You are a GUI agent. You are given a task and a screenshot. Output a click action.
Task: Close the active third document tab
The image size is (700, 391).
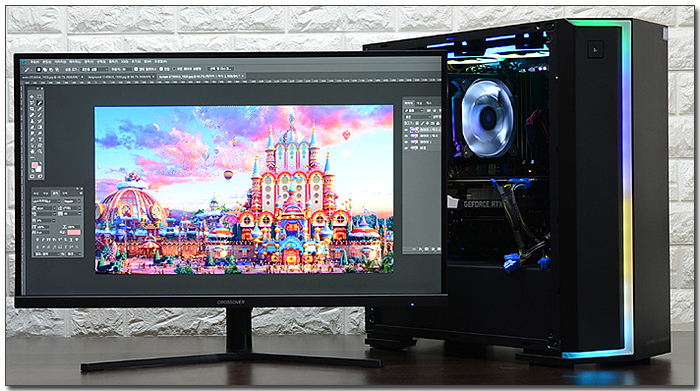point(242,76)
